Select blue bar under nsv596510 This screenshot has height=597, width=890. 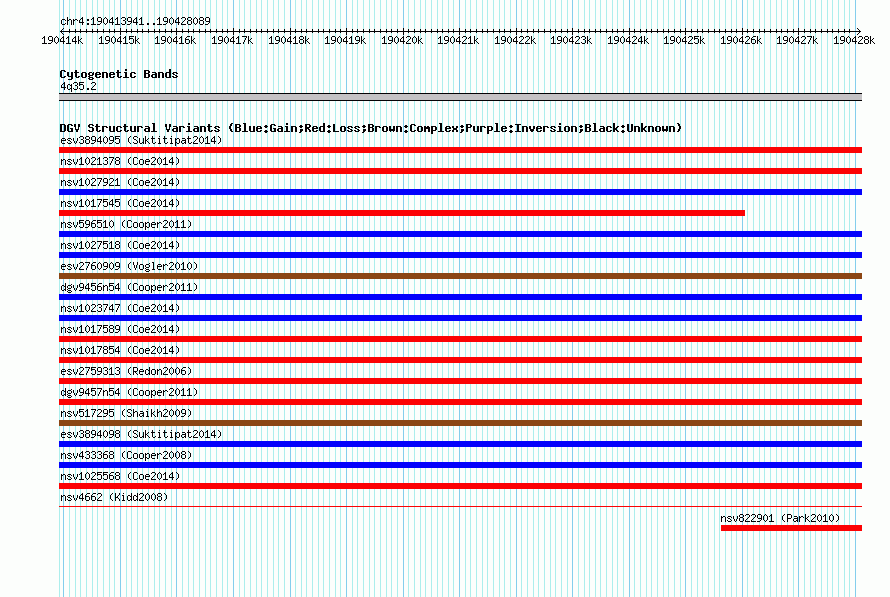pyautogui.click(x=460, y=234)
